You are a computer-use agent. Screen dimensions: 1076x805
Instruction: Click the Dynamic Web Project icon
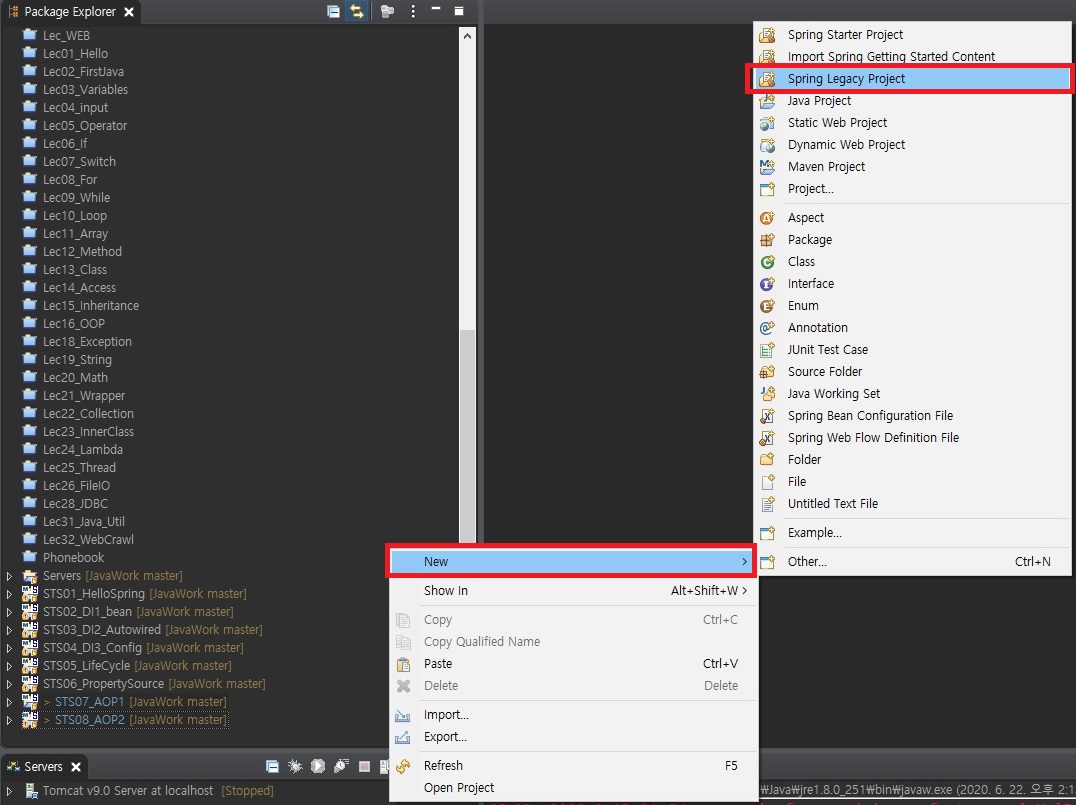pyautogui.click(x=767, y=145)
